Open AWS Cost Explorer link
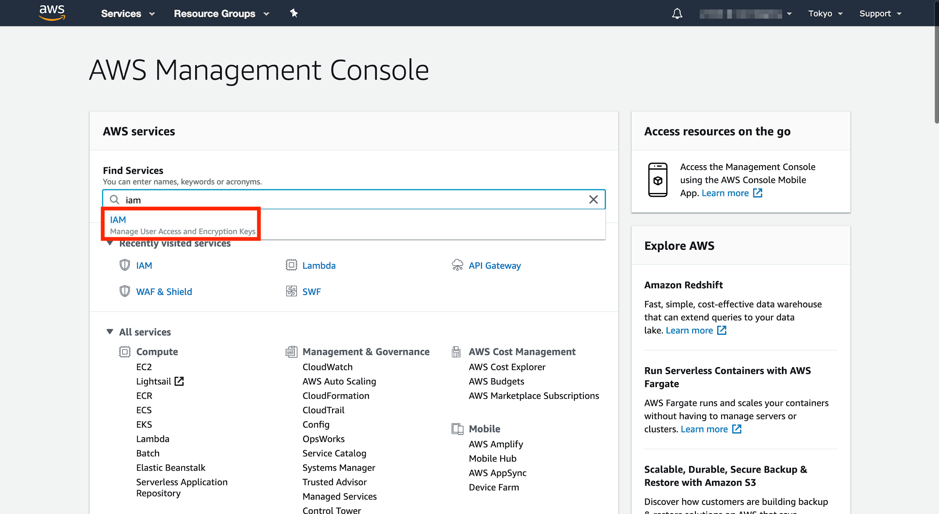The width and height of the screenshot is (939, 514). click(507, 367)
